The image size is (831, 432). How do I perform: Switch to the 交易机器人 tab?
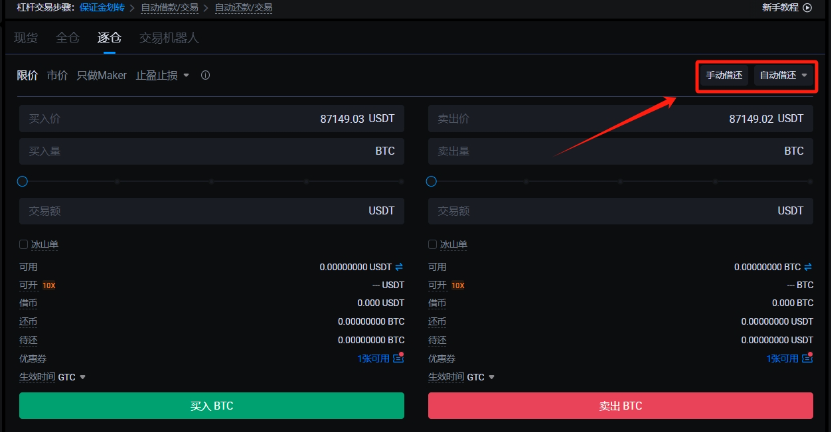[169, 38]
